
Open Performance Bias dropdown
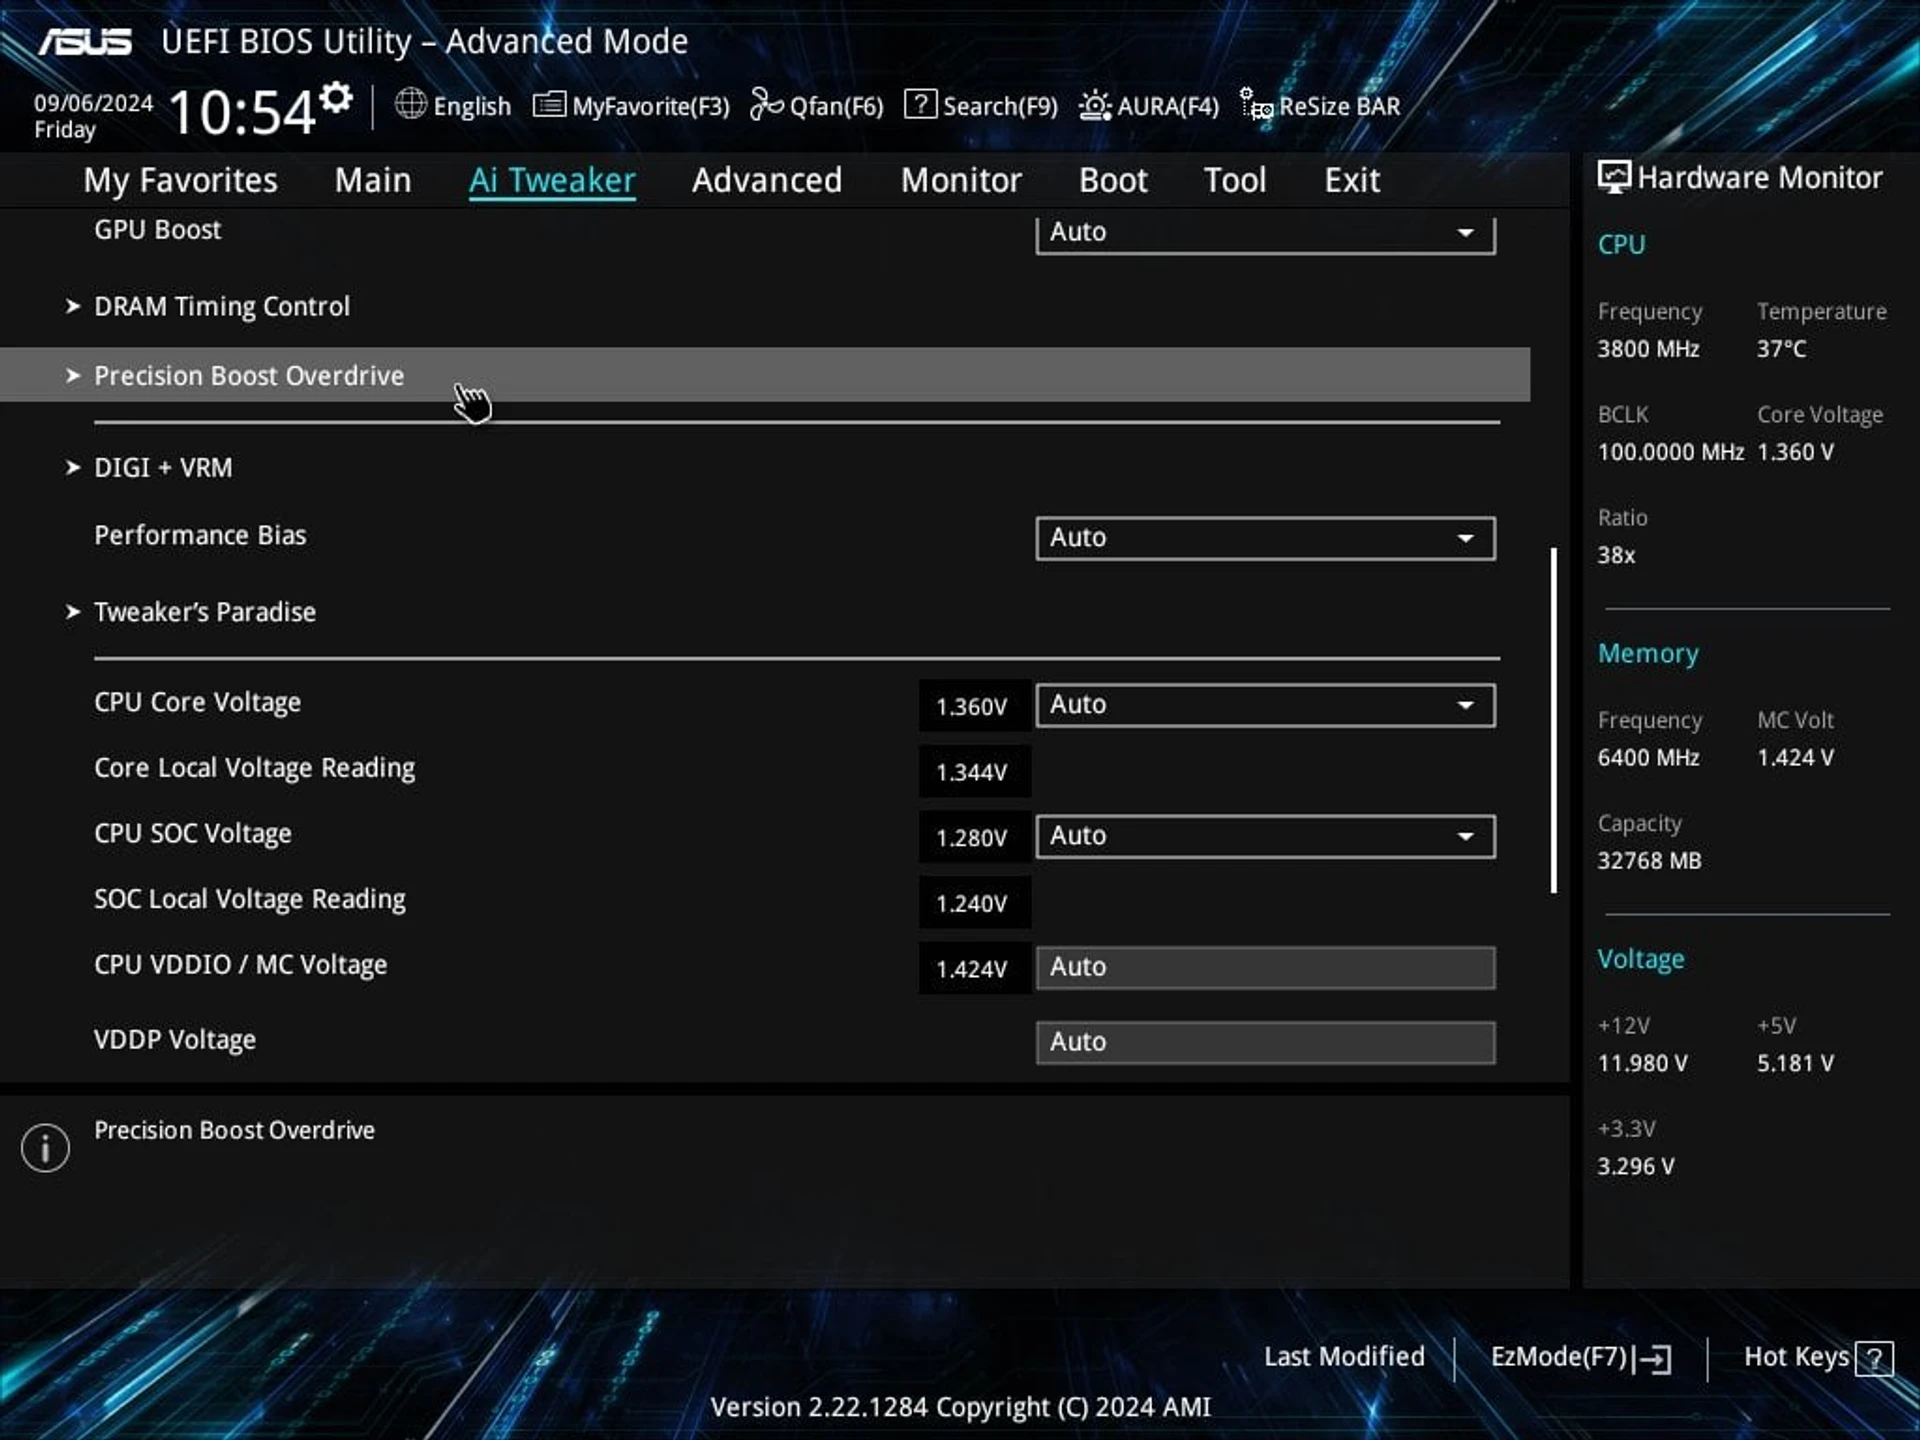tap(1265, 538)
